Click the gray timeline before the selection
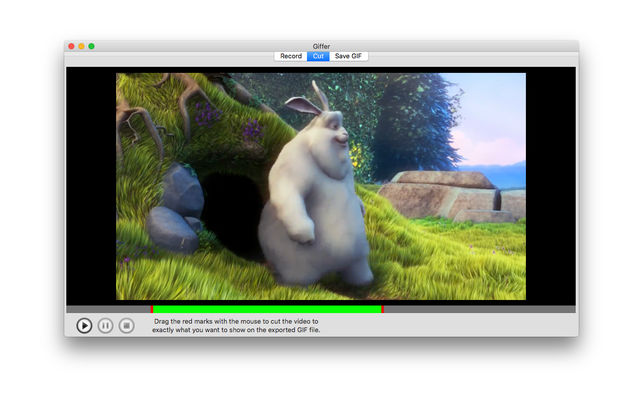 tap(108, 309)
